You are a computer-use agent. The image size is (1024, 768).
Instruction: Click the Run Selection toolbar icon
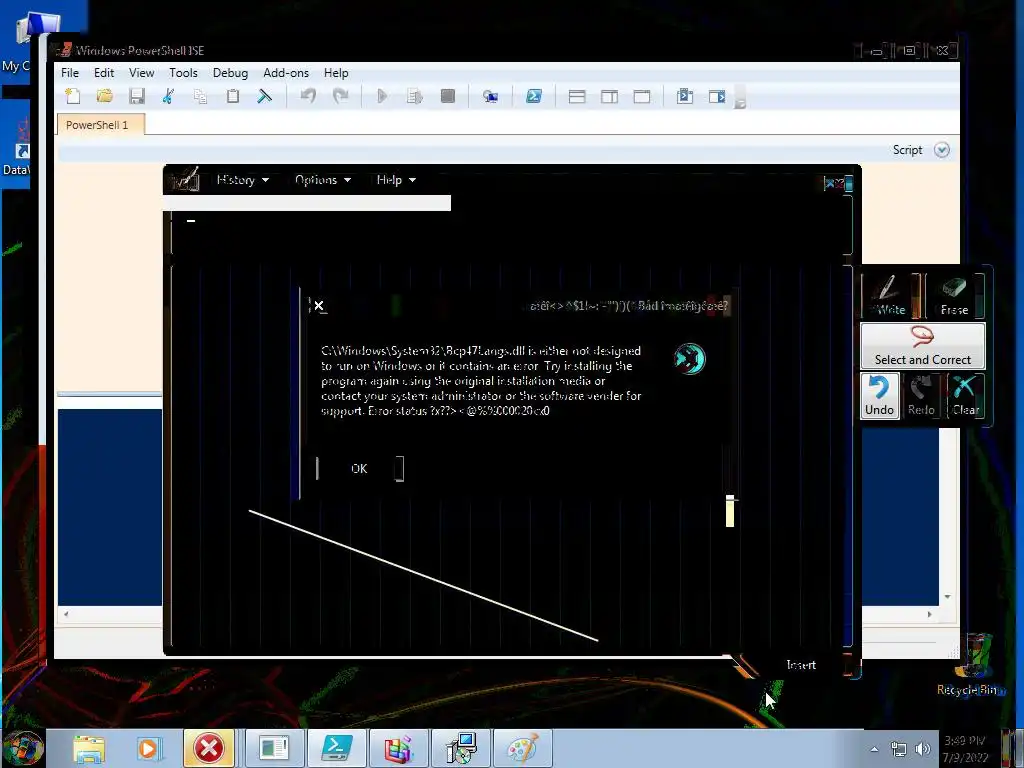415,97
